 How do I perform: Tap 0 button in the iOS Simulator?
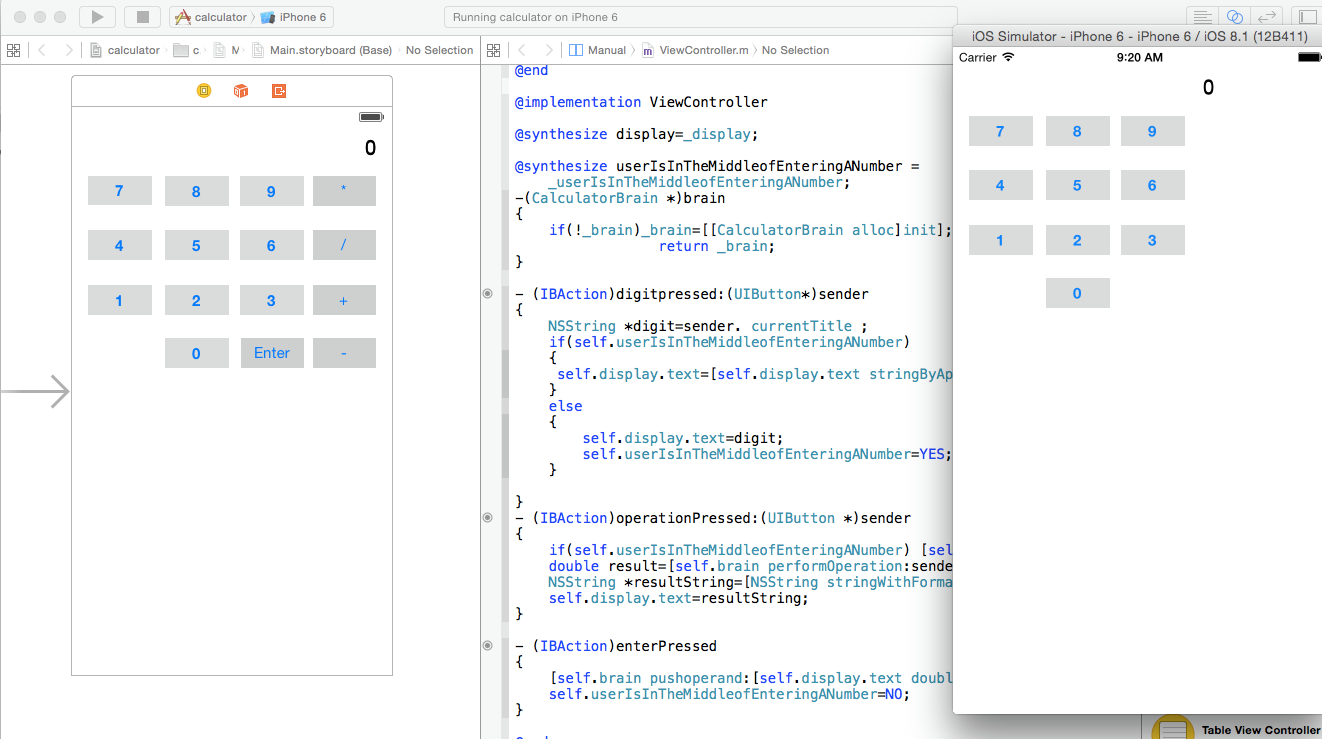[1077, 293]
